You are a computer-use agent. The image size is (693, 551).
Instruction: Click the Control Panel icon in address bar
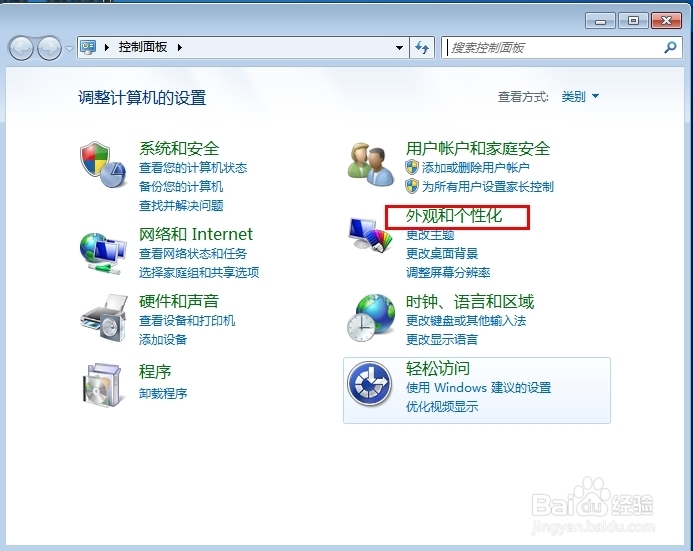pos(88,47)
